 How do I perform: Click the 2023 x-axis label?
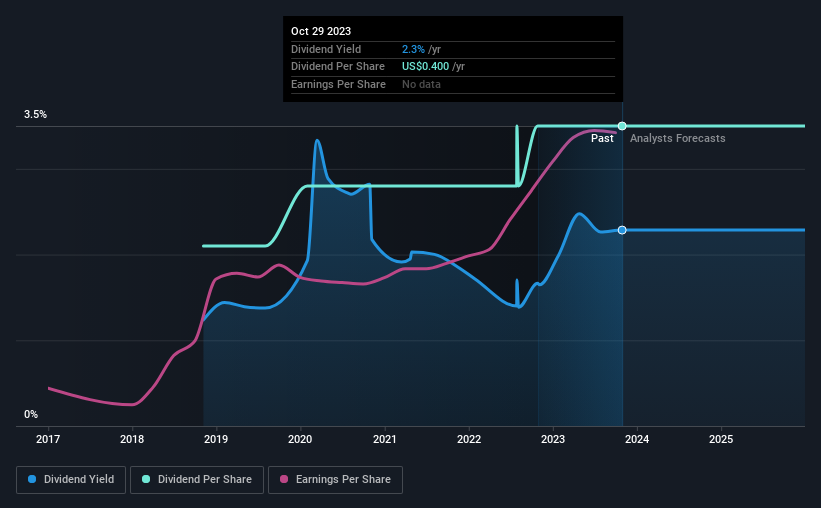tap(552, 439)
